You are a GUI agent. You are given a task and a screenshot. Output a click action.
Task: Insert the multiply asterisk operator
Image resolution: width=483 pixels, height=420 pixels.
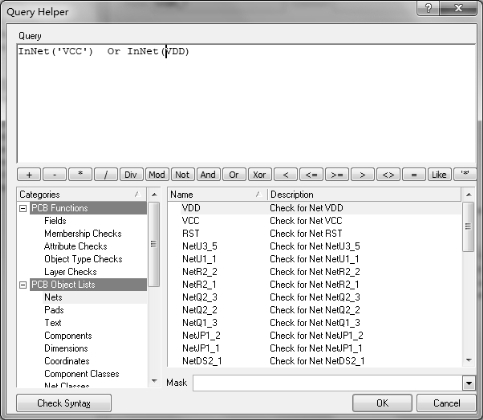[x=80, y=175]
